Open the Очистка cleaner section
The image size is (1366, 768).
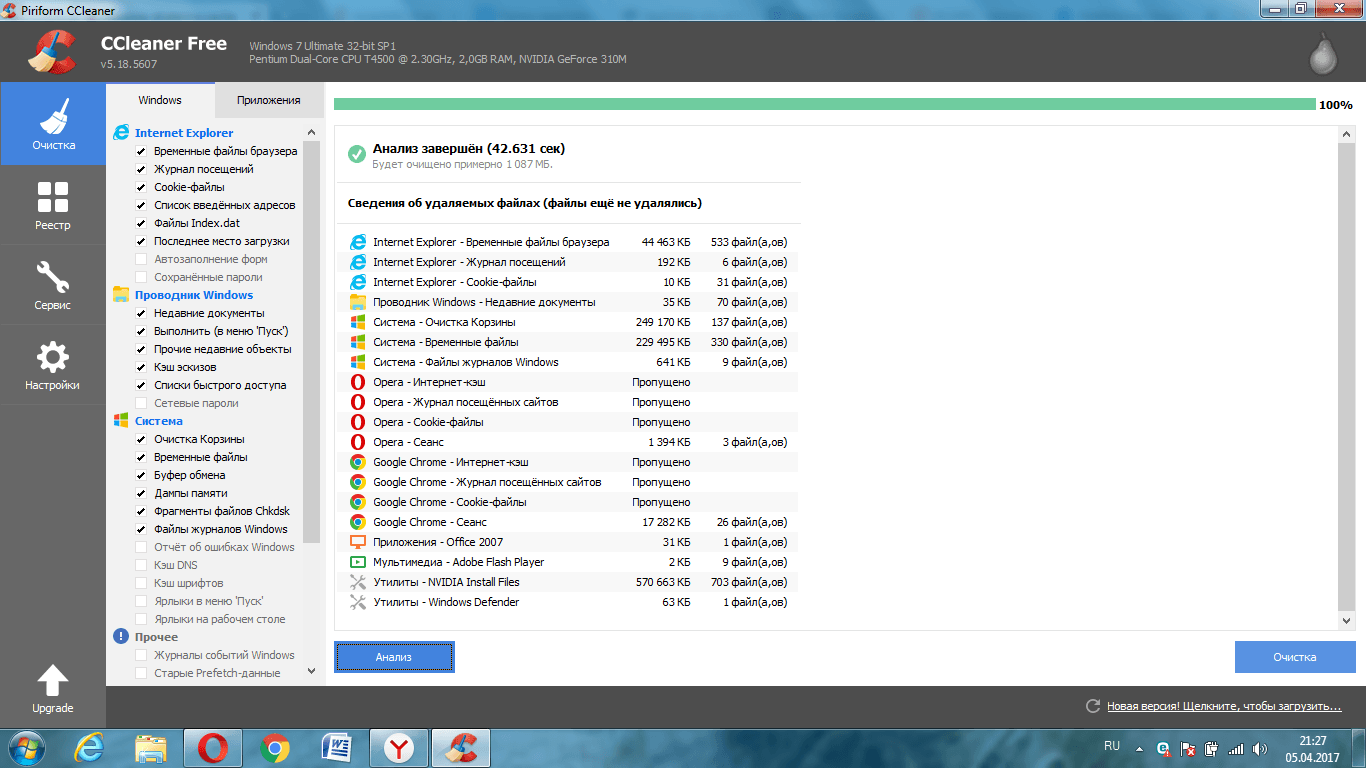[53, 123]
